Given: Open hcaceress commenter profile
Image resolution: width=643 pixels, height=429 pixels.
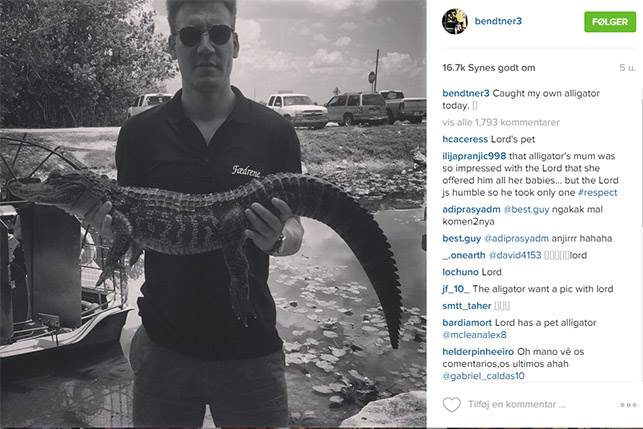Looking at the screenshot, I should tap(465, 139).
